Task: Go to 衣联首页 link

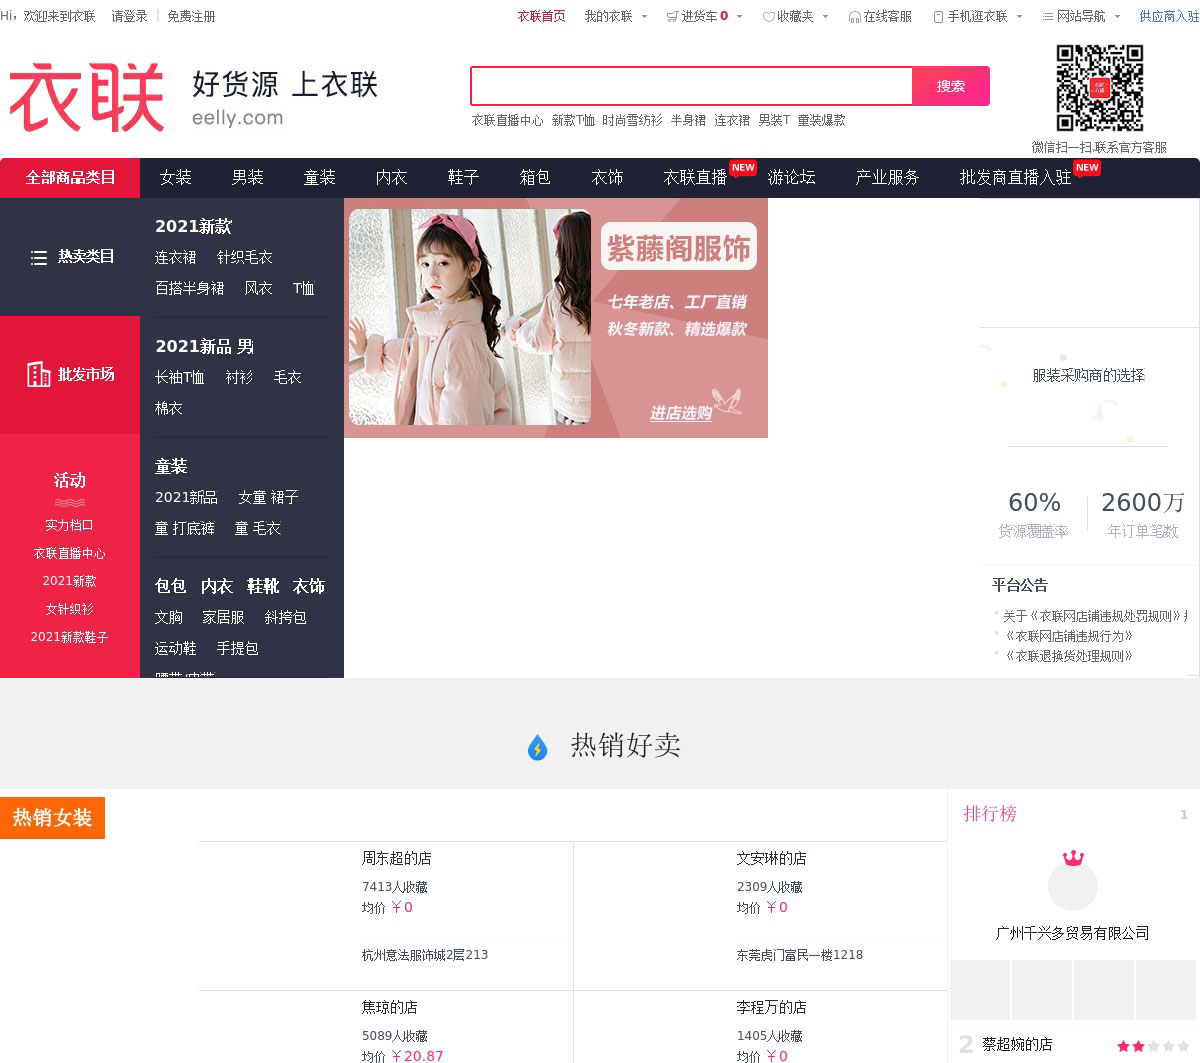Action: (x=541, y=17)
